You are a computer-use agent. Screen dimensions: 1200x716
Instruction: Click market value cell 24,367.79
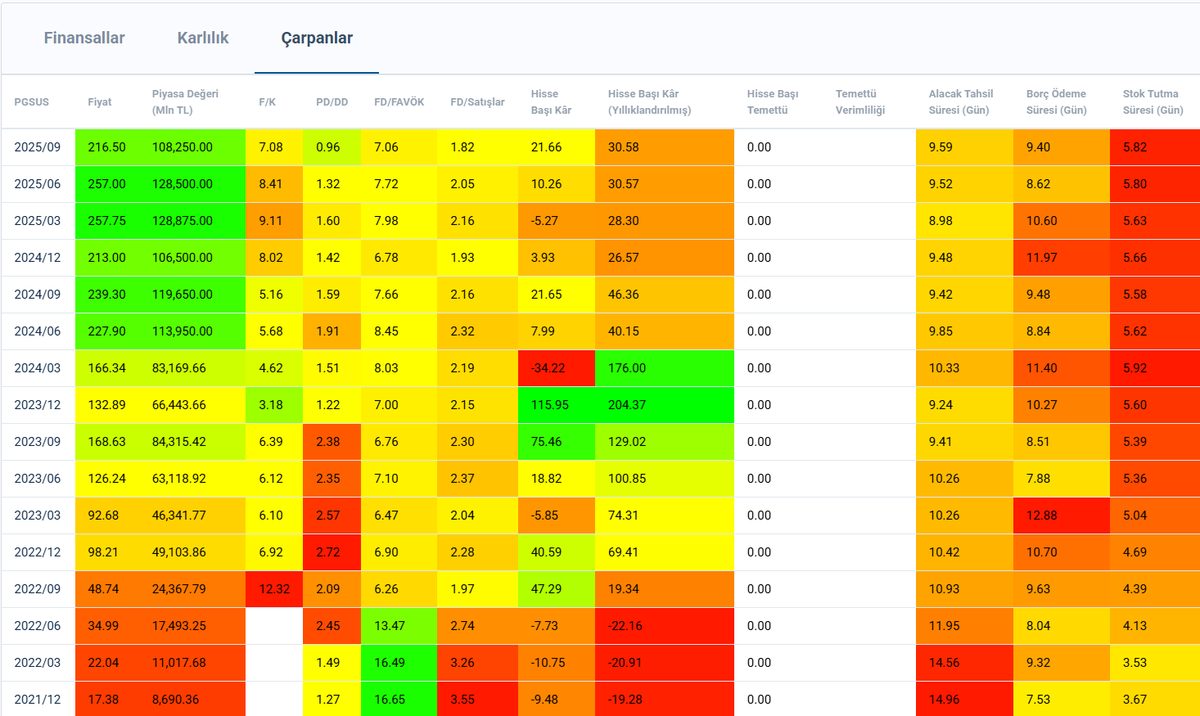tap(193, 589)
